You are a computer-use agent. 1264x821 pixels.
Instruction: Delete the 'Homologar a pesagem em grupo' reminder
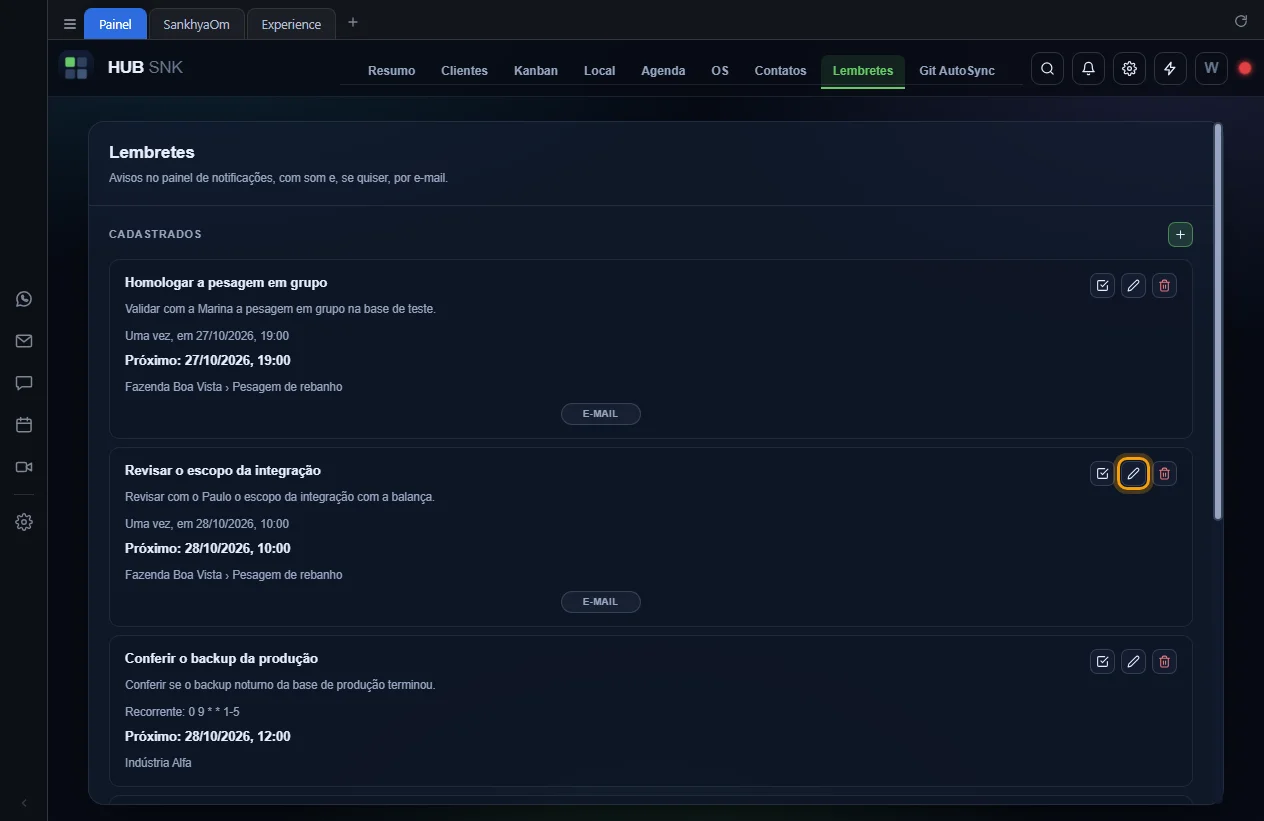pos(1164,285)
